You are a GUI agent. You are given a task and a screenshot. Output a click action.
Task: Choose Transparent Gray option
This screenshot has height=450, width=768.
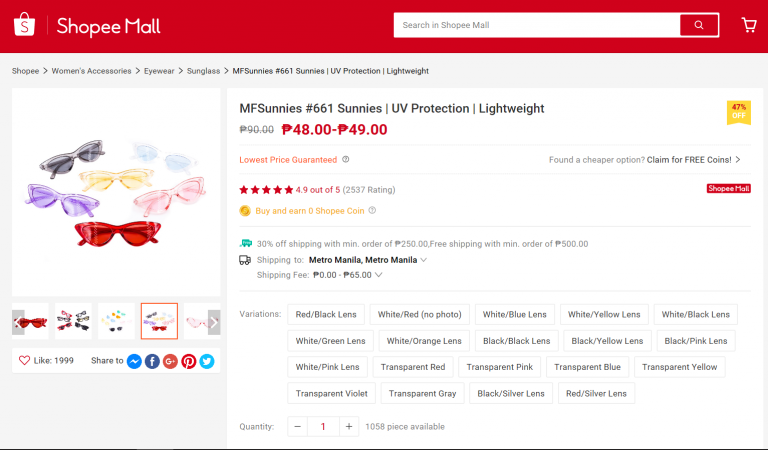(x=423, y=393)
